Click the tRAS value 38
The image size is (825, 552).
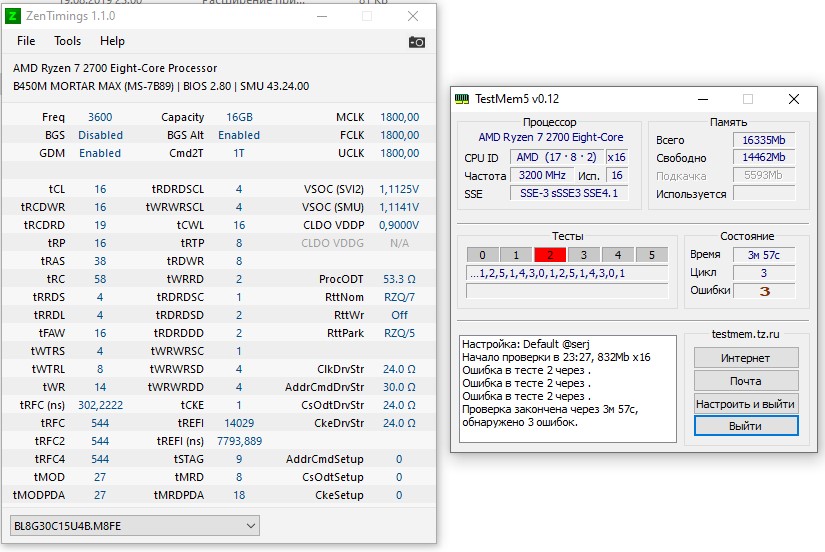pyautogui.click(x=100, y=261)
